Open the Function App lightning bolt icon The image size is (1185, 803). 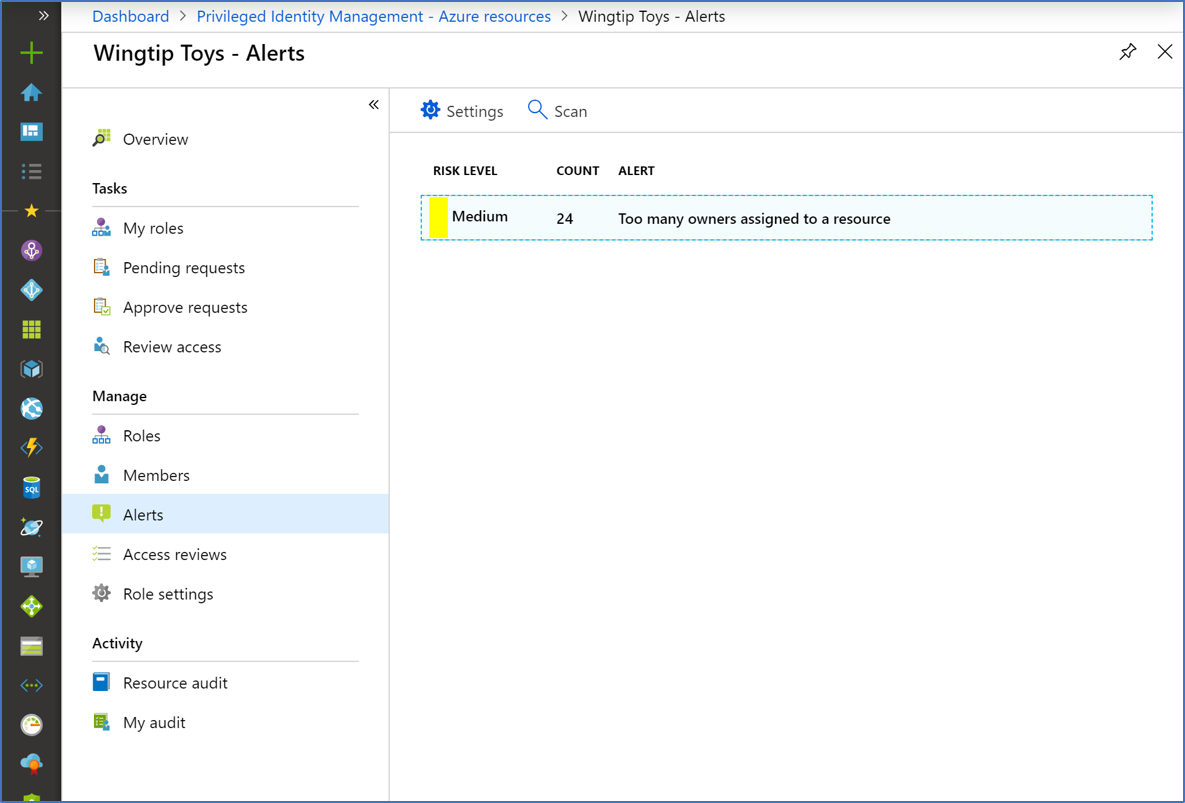31,448
